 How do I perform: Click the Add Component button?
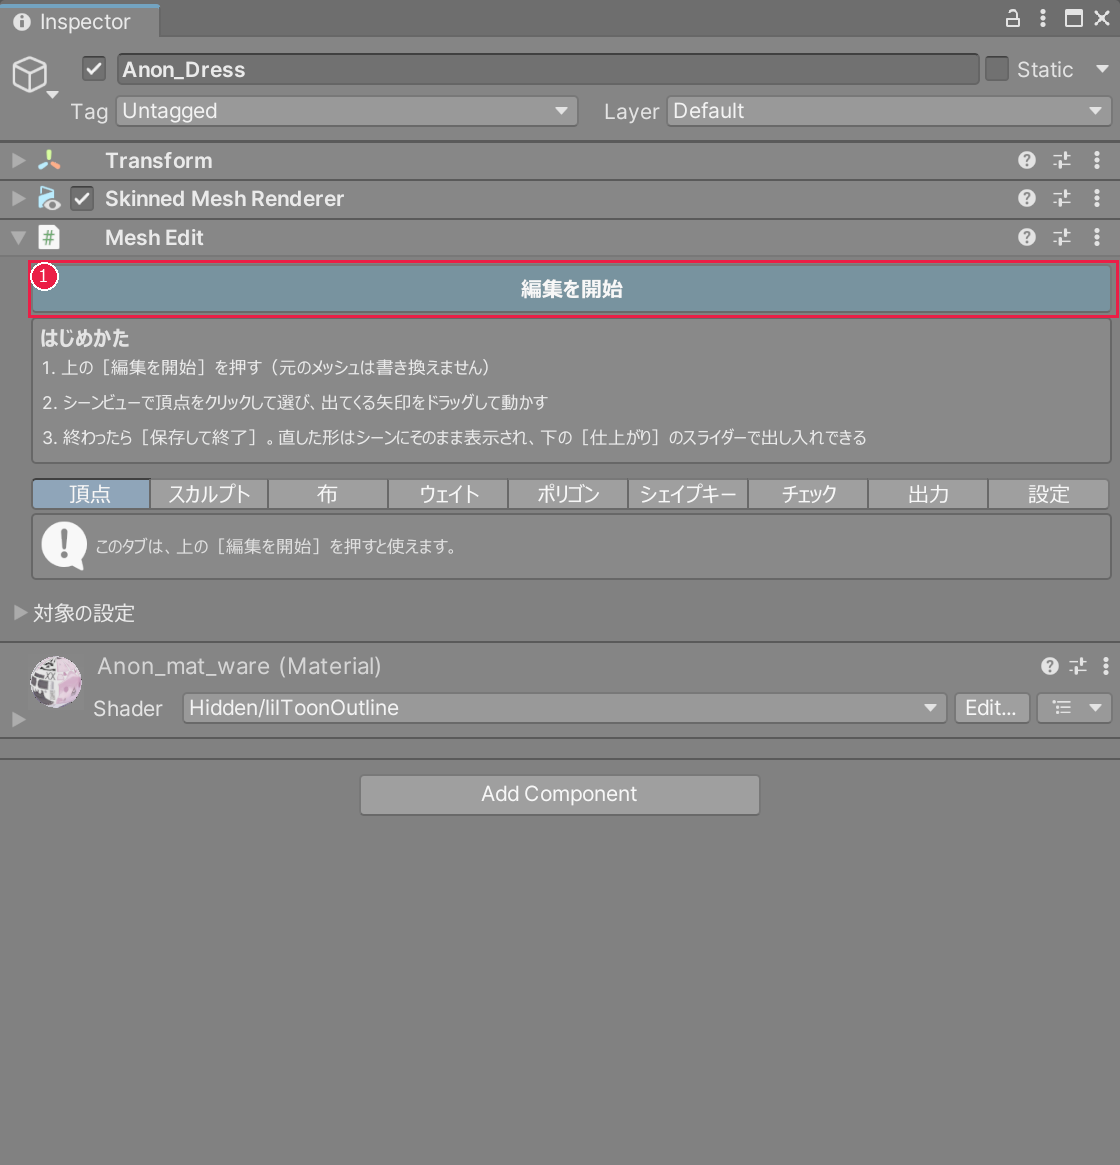pyautogui.click(x=560, y=794)
